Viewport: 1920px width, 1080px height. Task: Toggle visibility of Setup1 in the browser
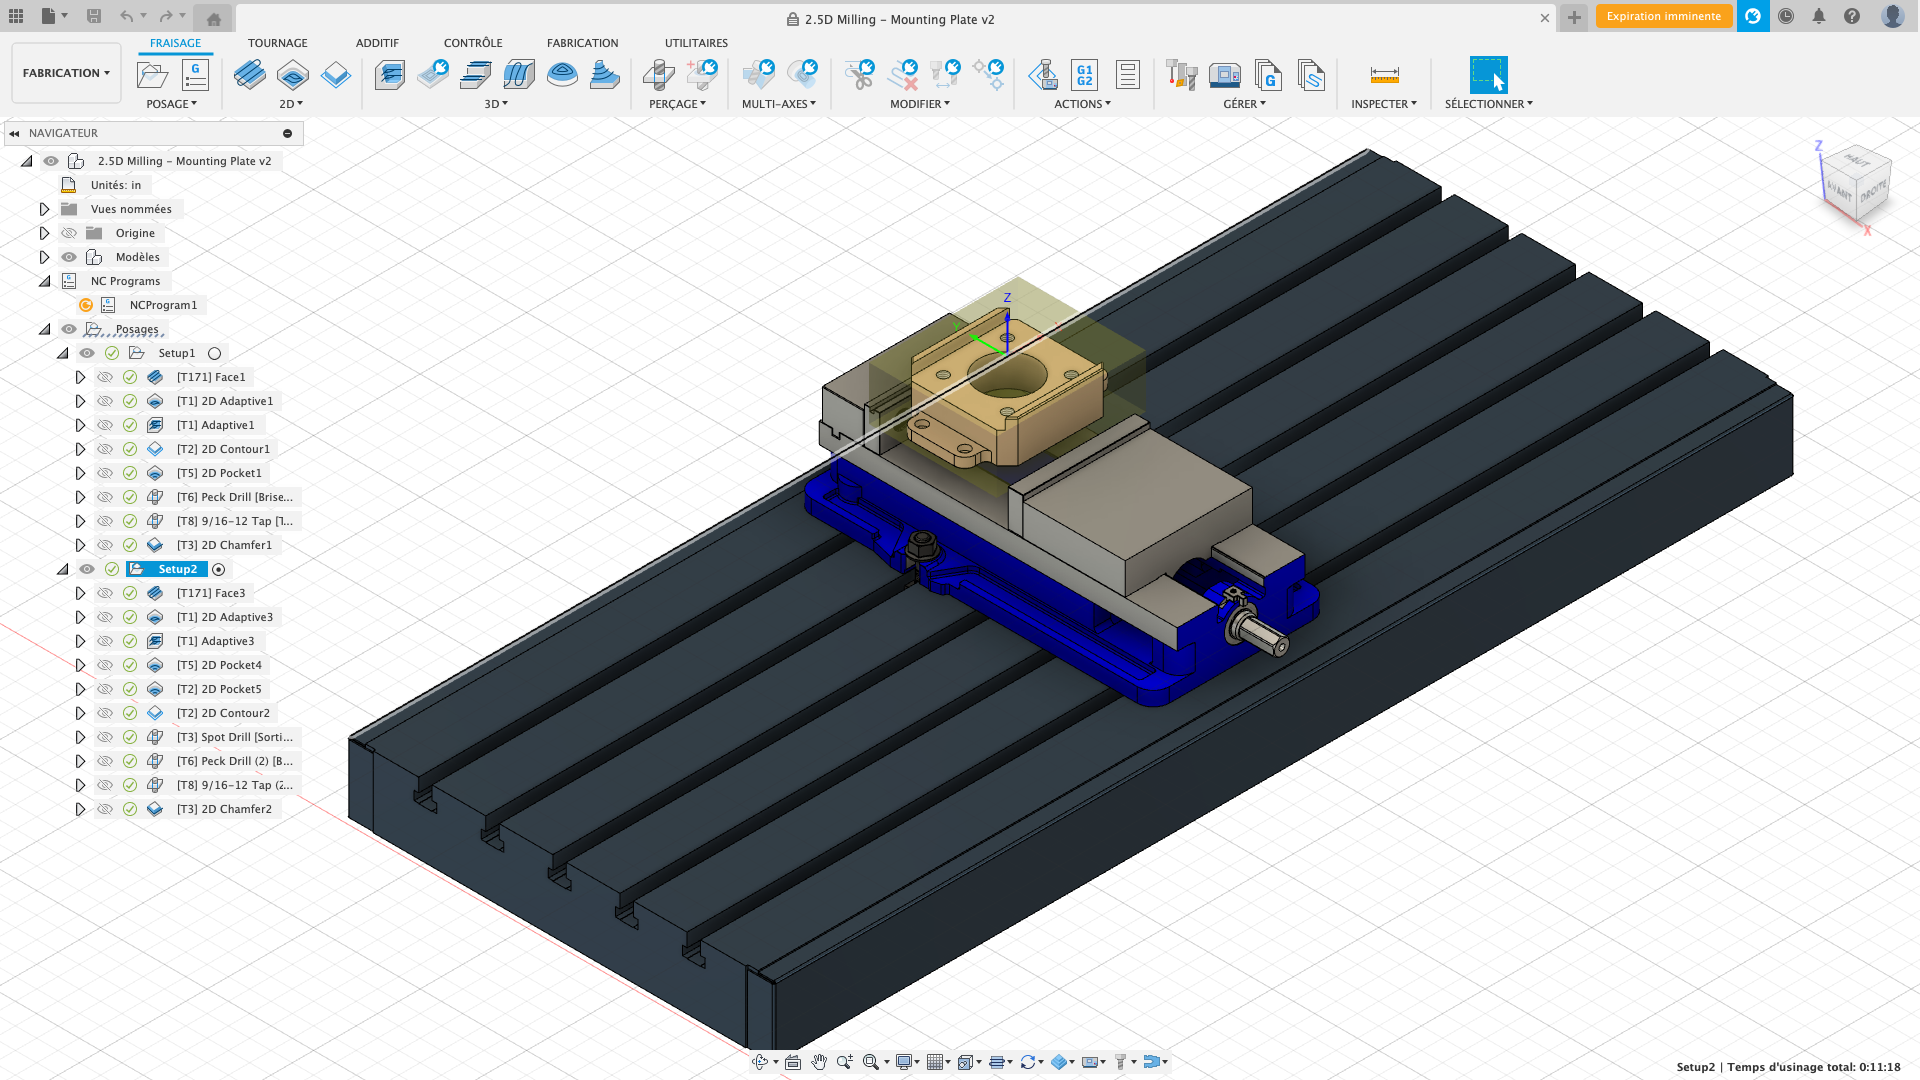[87, 353]
